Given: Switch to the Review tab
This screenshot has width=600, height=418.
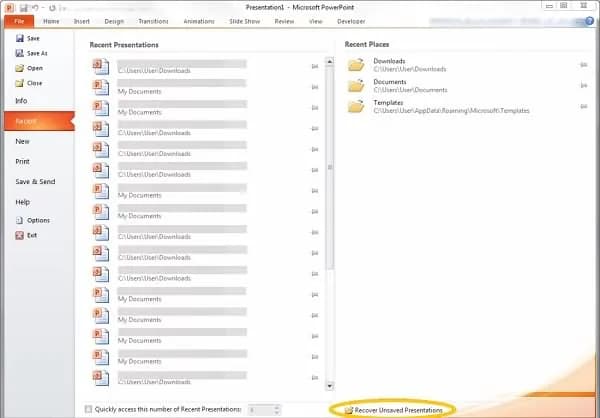Looking at the screenshot, I should pos(284,21).
